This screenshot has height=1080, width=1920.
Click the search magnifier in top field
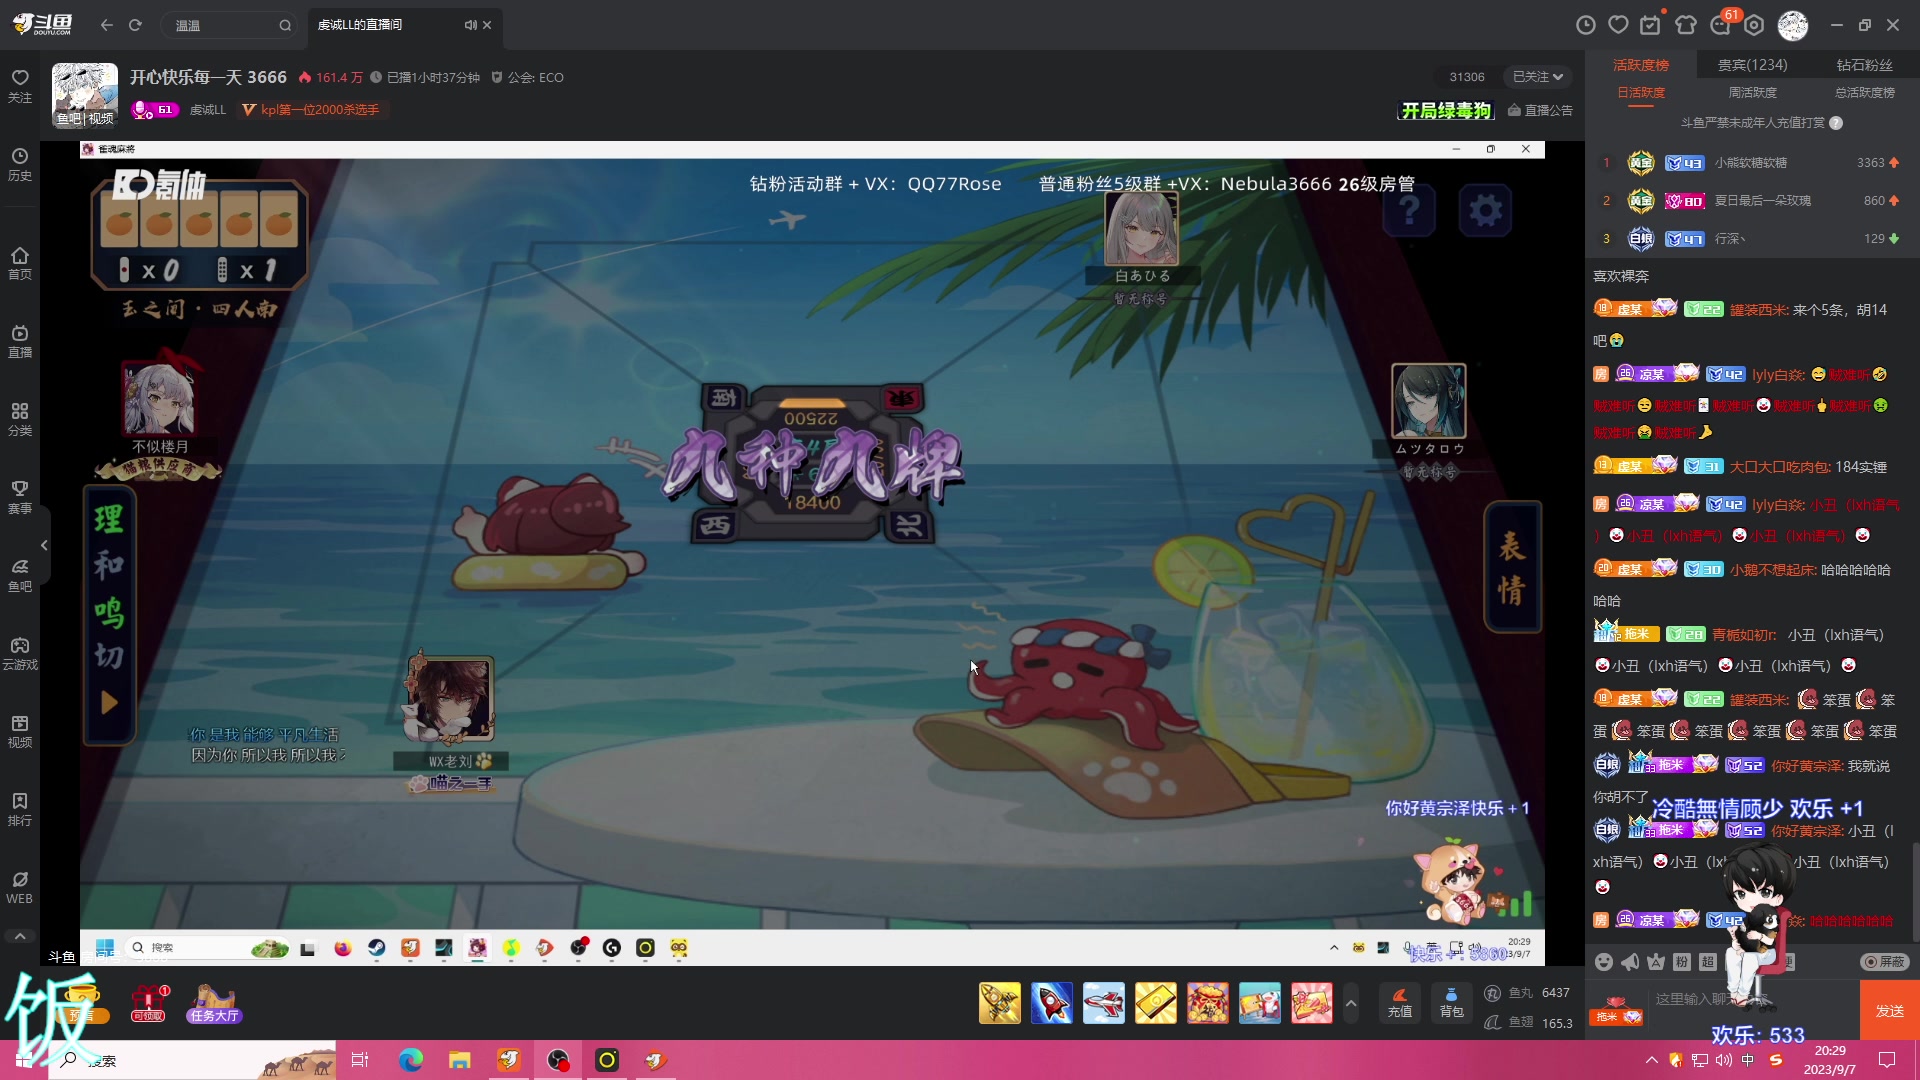285,25
